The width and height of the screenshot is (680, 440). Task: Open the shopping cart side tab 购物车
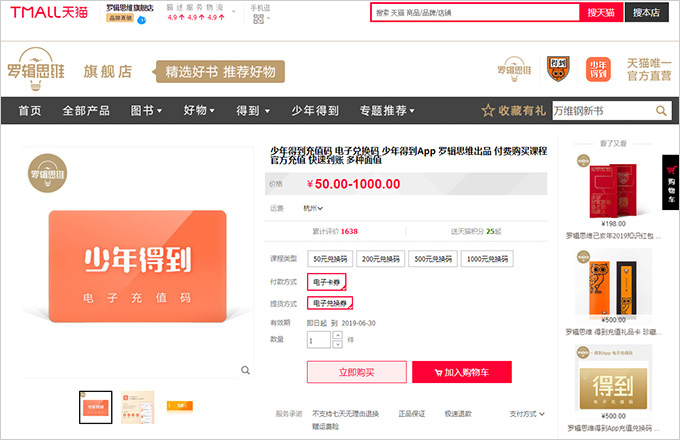point(671,183)
